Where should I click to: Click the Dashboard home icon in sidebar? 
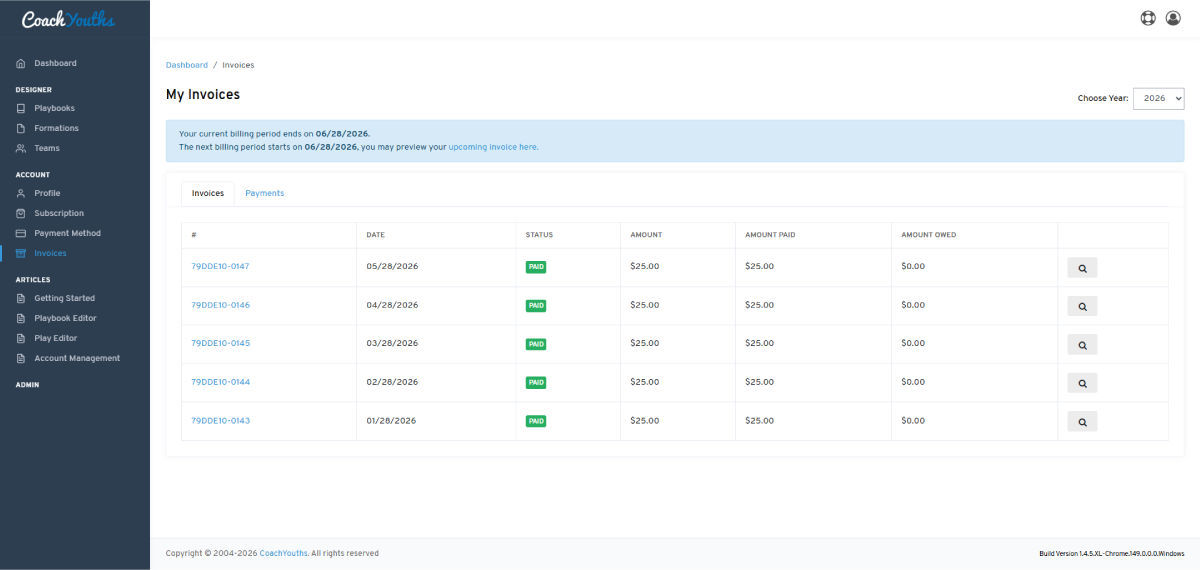(21, 63)
